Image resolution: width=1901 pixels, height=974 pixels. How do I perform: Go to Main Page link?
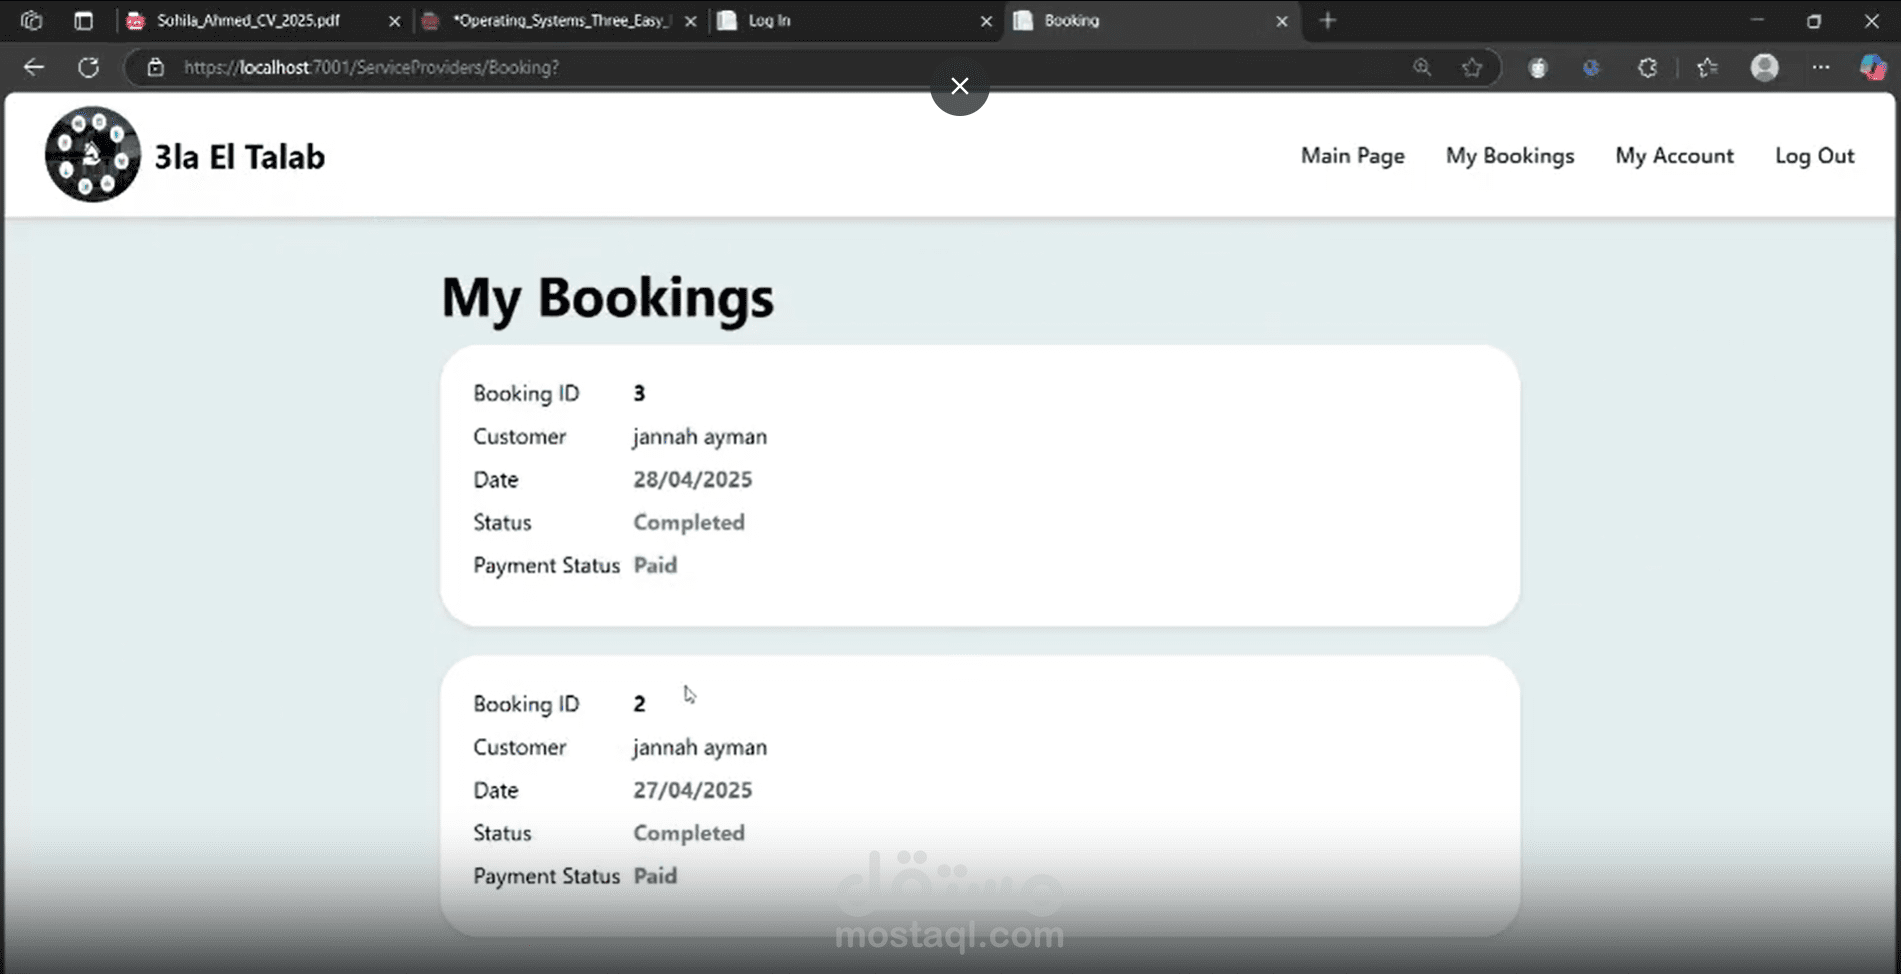(x=1352, y=156)
